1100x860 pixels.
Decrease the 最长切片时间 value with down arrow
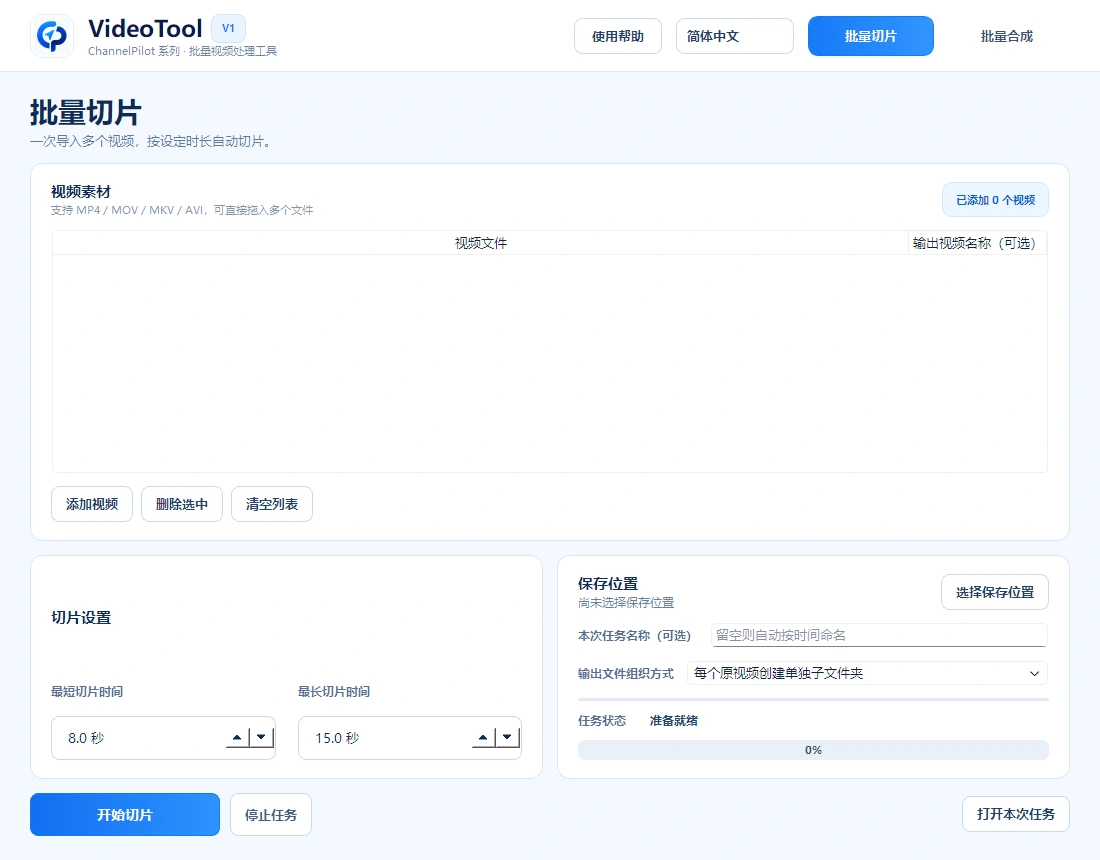pos(507,737)
